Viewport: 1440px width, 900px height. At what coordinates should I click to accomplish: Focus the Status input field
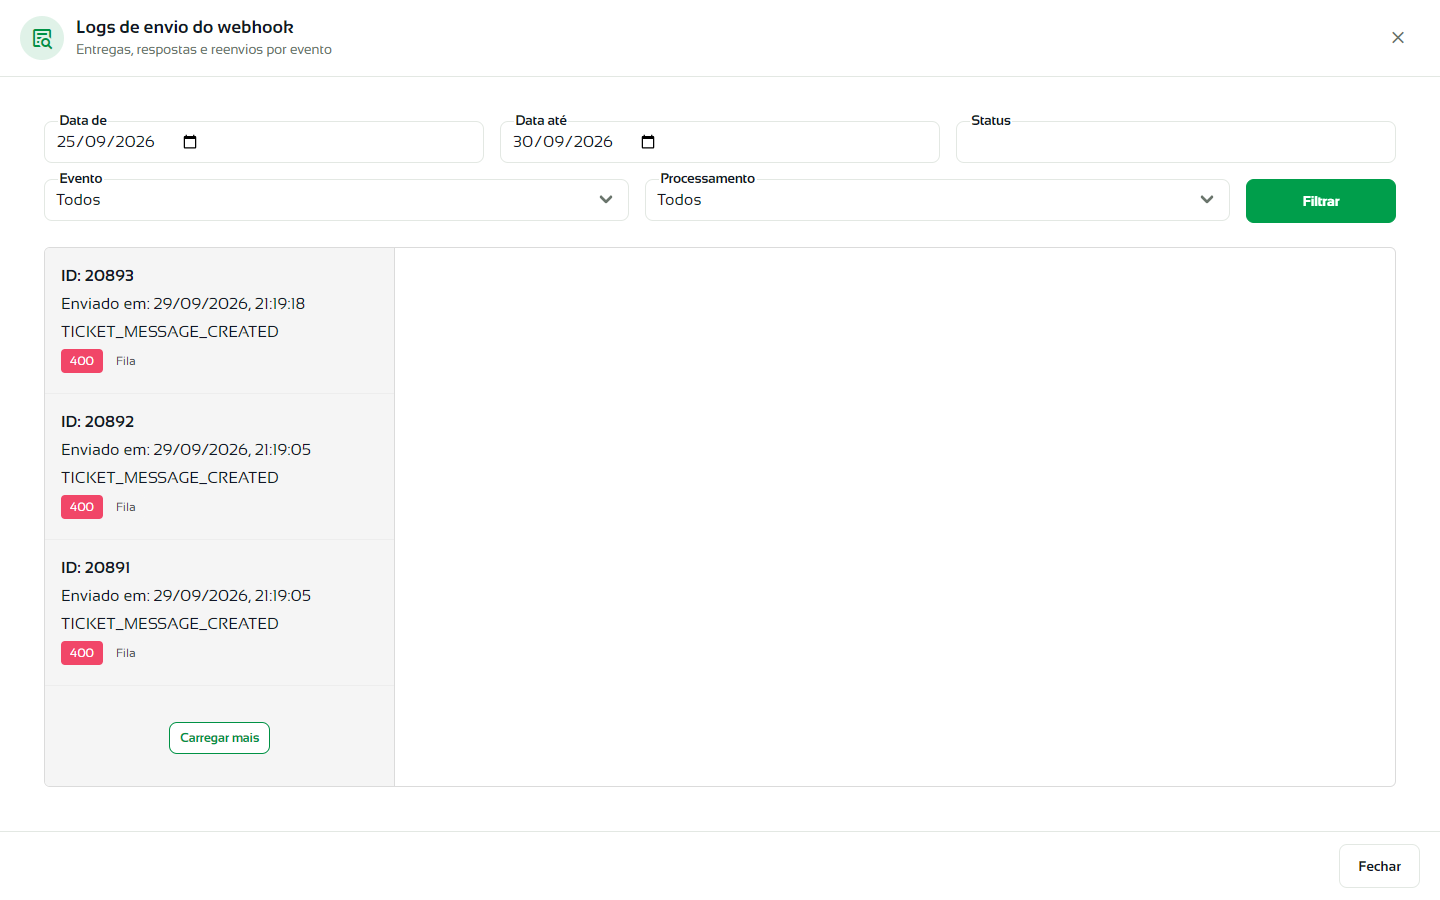[x=1176, y=142]
